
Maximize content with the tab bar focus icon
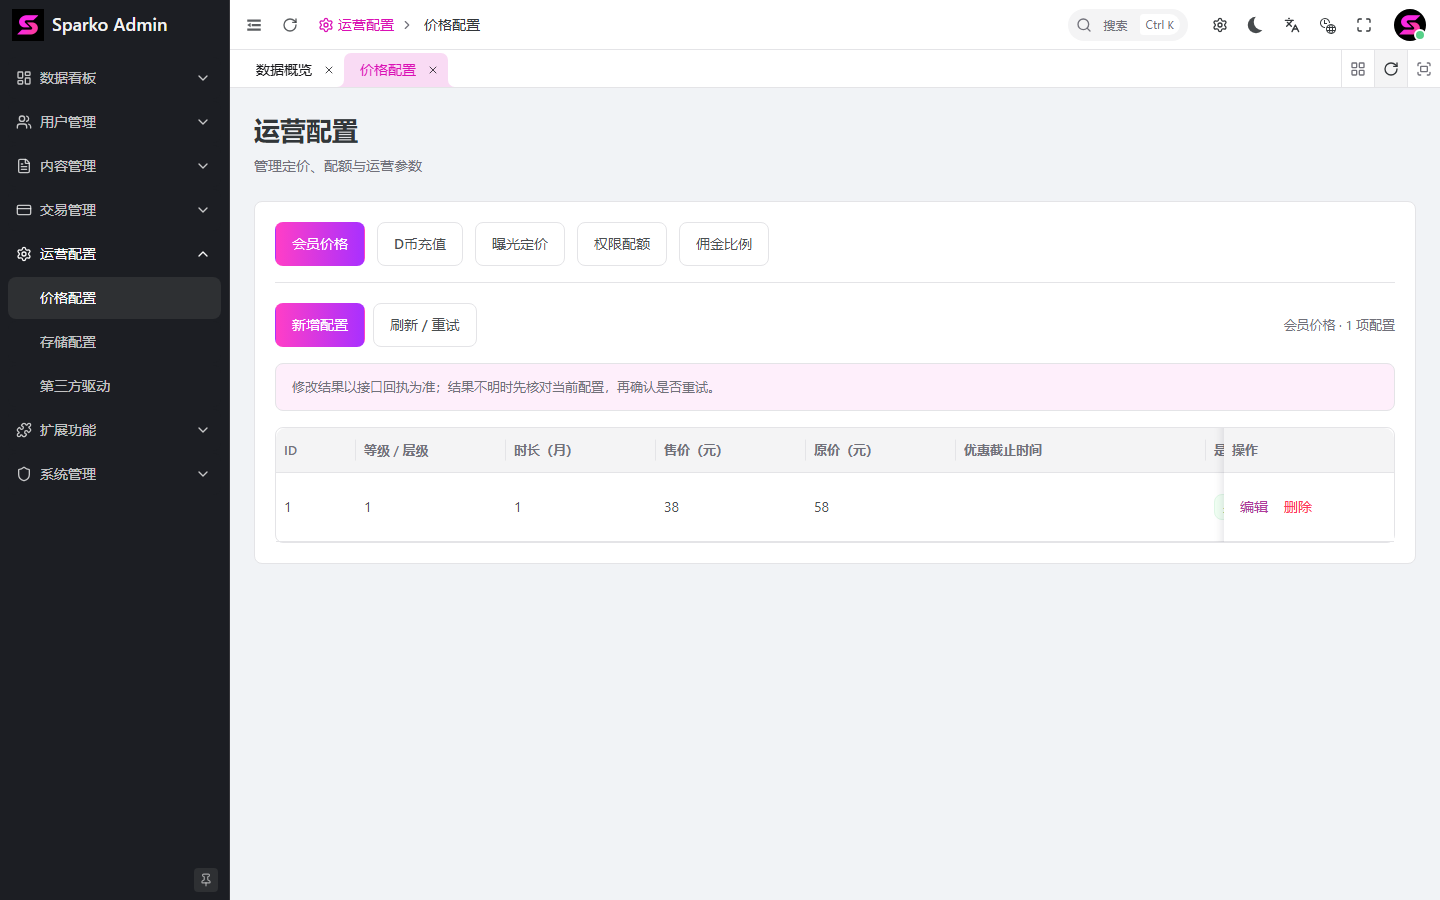coord(1424,69)
